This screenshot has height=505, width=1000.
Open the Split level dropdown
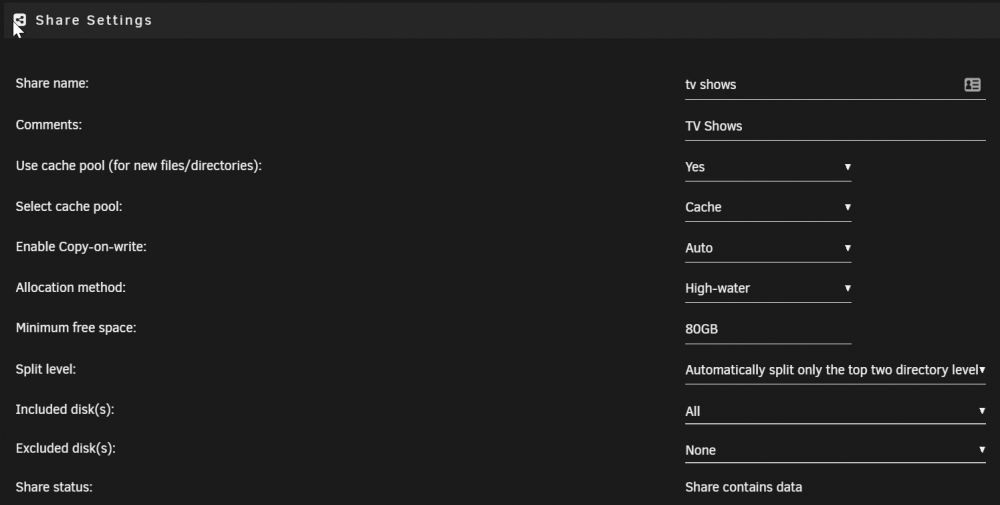835,370
